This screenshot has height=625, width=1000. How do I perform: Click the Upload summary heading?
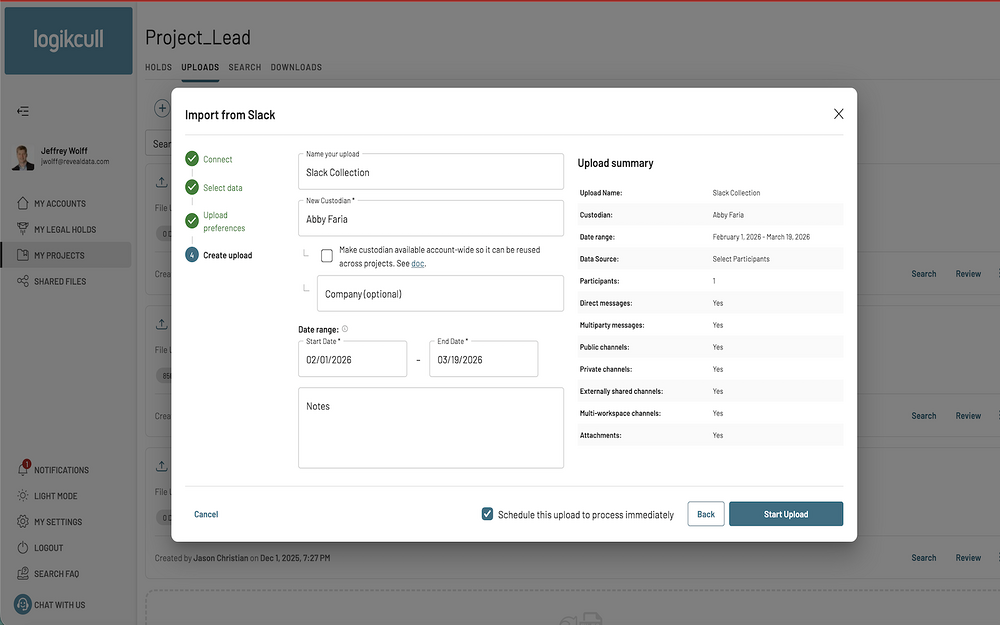pos(615,163)
